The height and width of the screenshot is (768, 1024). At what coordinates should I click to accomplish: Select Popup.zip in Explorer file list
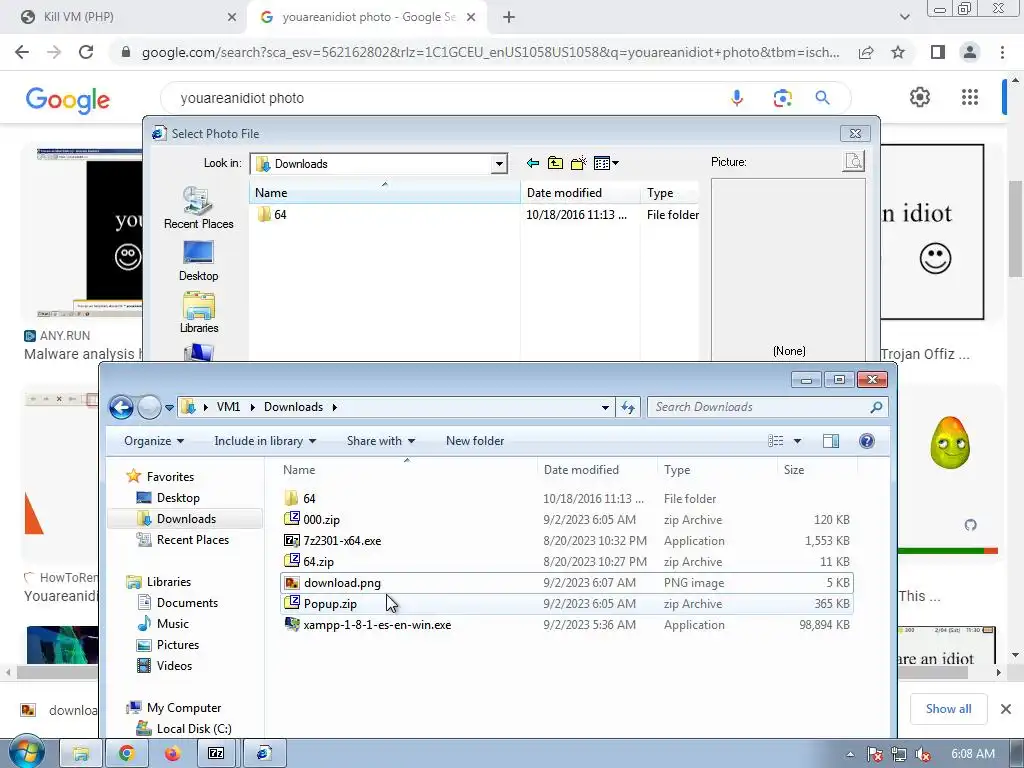566,603
